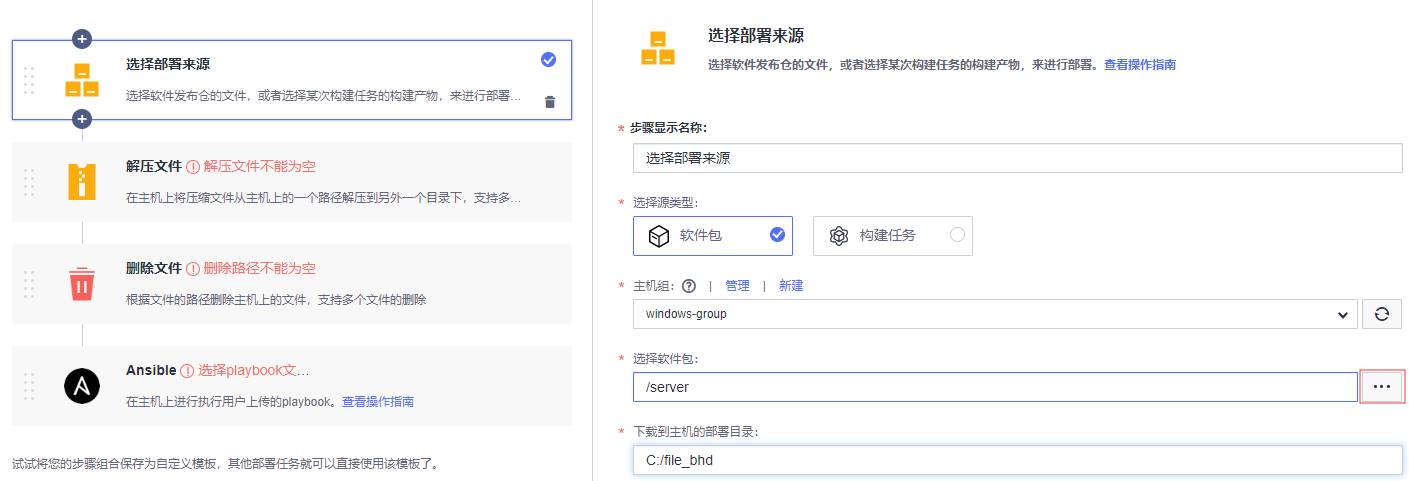Click the blue checkmark on 选择部署来源 card
Image resolution: width=1409 pixels, height=481 pixels.
point(548,60)
